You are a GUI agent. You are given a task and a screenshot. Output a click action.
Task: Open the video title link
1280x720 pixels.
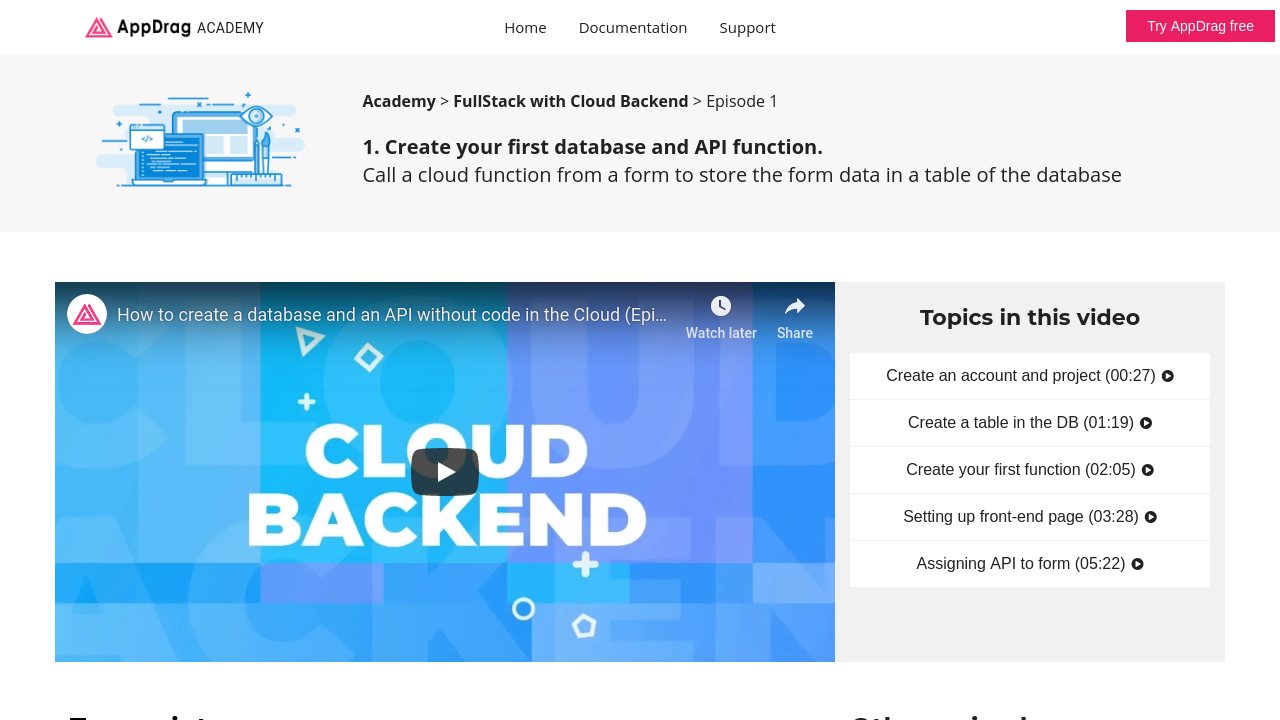tap(392, 314)
